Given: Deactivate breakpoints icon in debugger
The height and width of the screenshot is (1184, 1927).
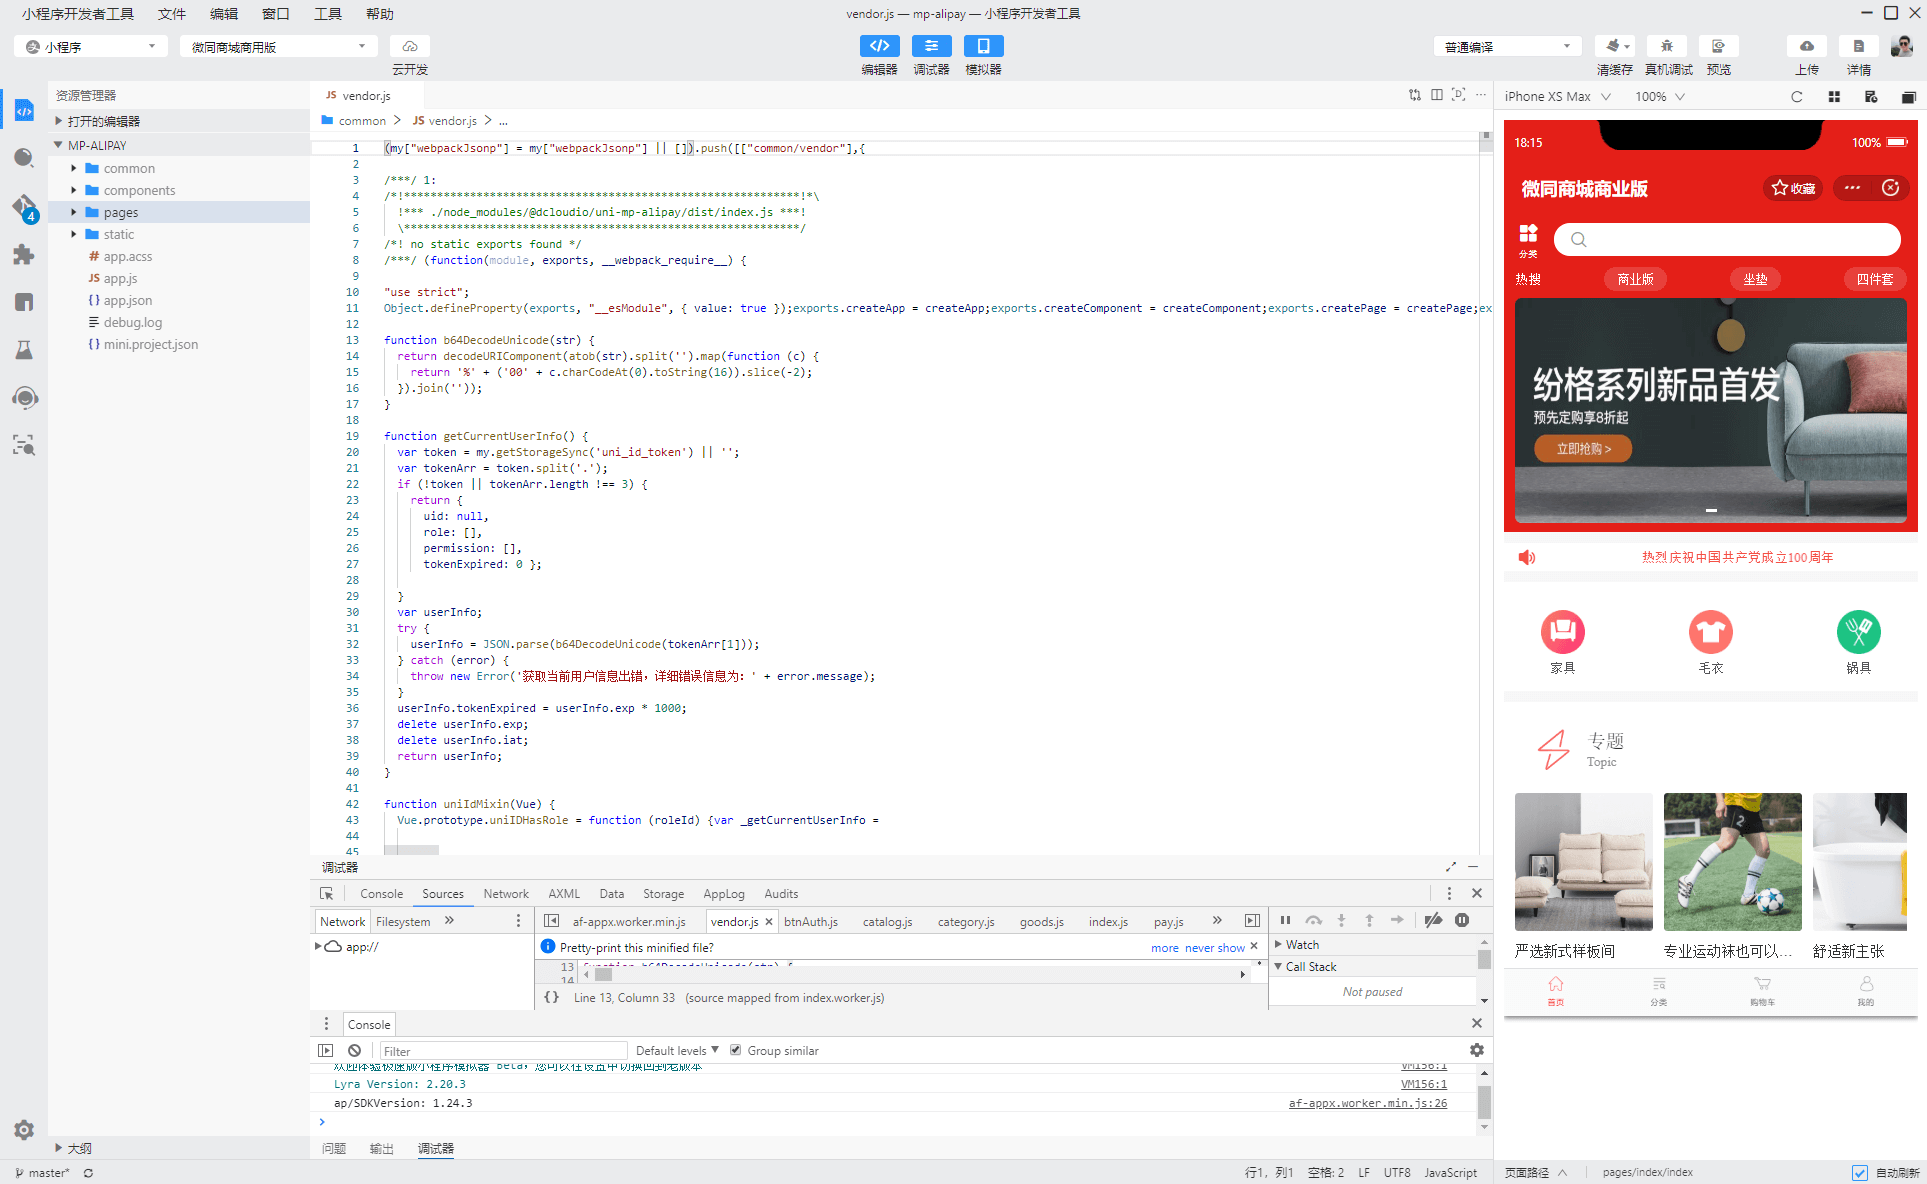Looking at the screenshot, I should 1433,920.
